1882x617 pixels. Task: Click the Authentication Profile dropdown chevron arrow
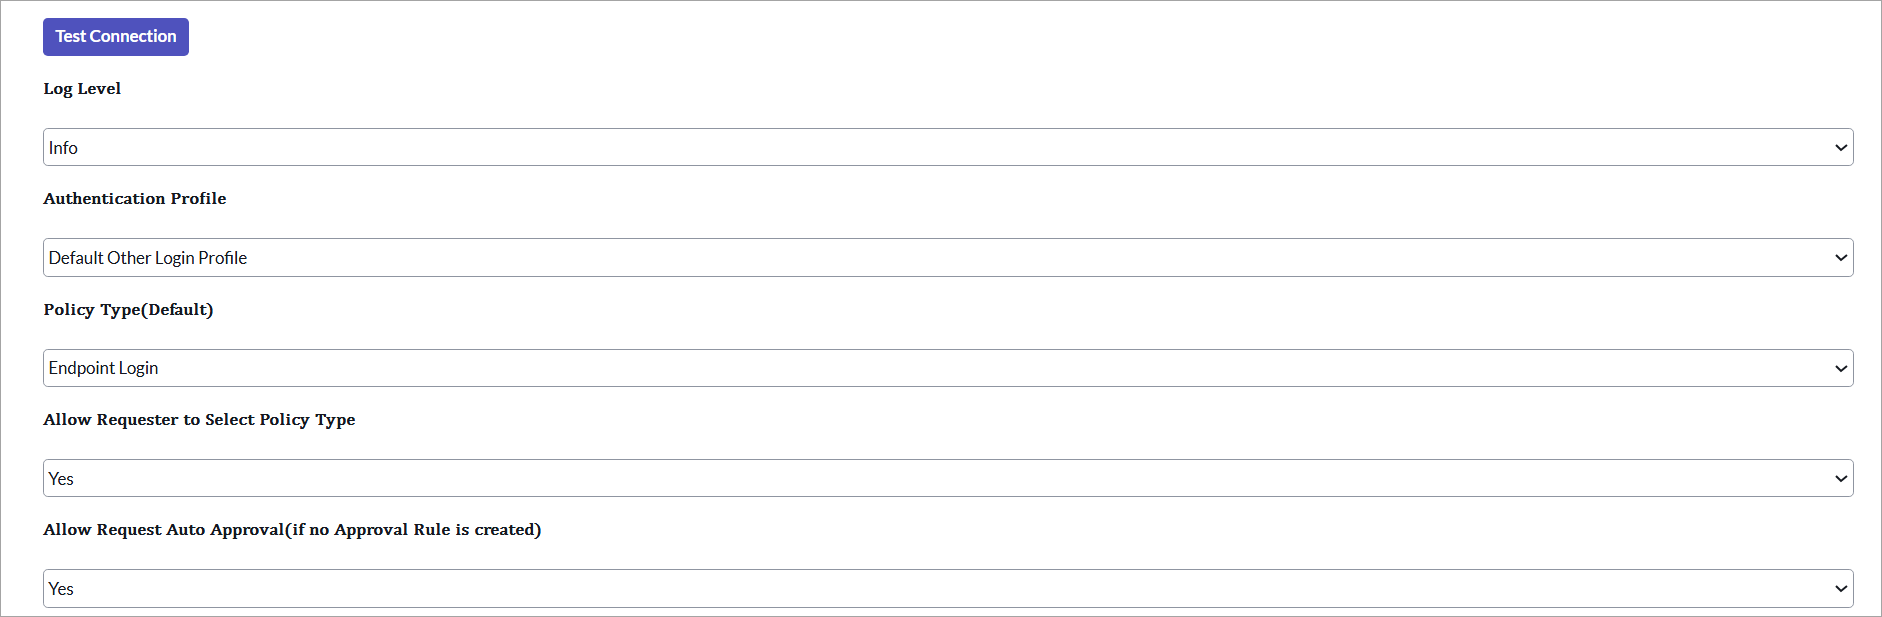(1840, 258)
